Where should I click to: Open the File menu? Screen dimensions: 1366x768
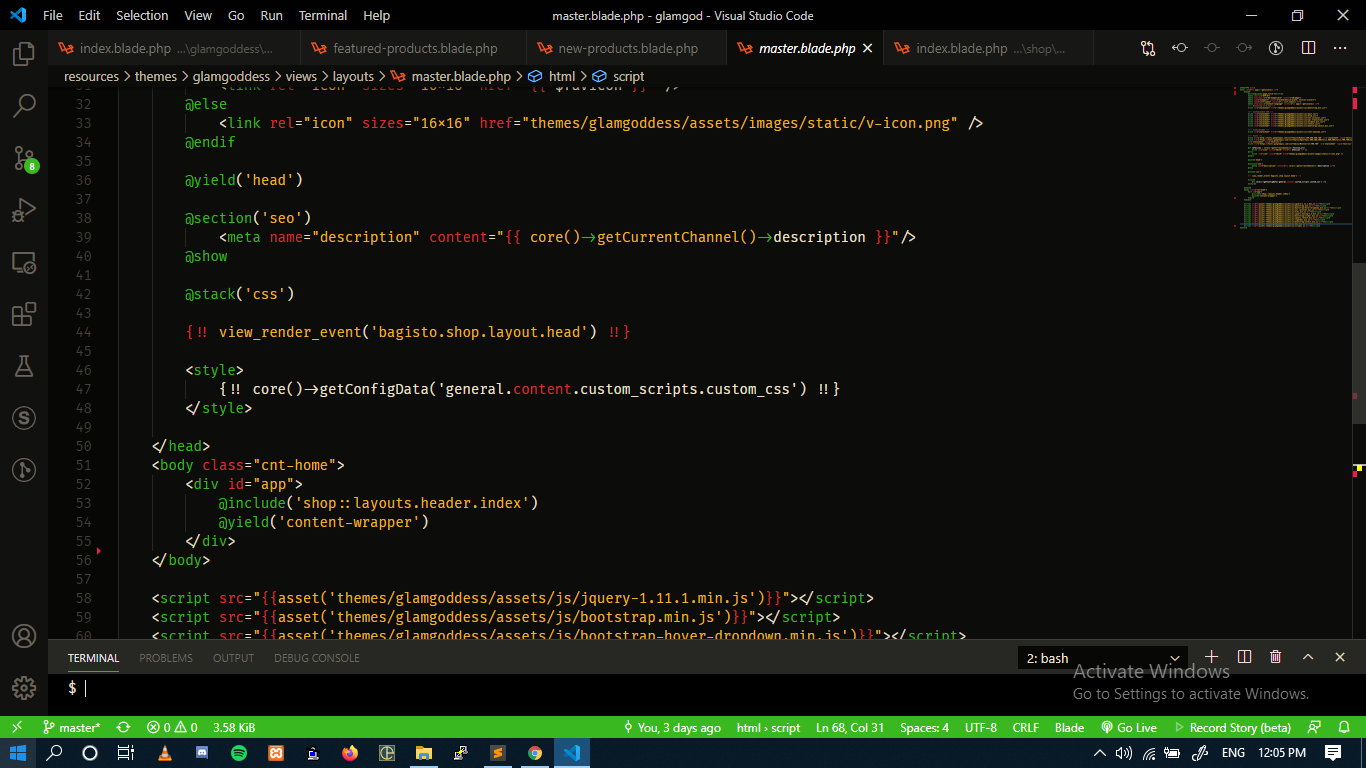53,15
